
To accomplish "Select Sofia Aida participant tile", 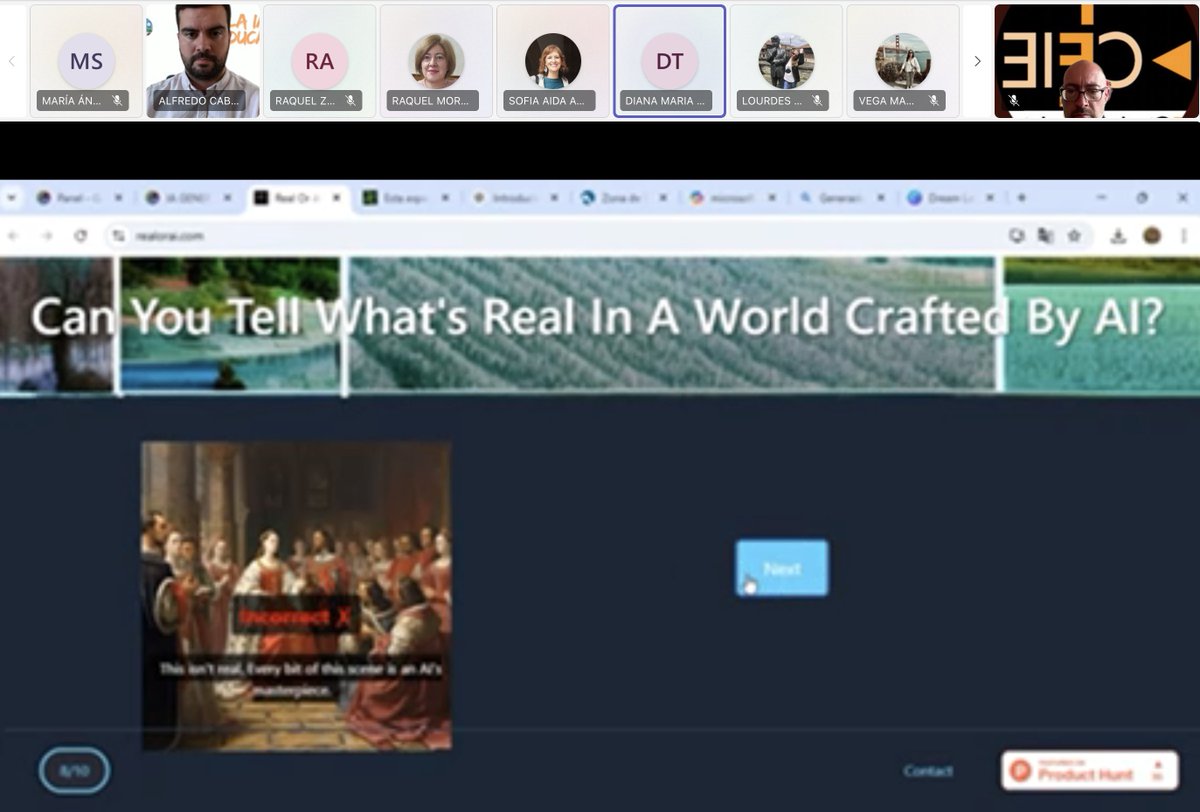I will 553,61.
